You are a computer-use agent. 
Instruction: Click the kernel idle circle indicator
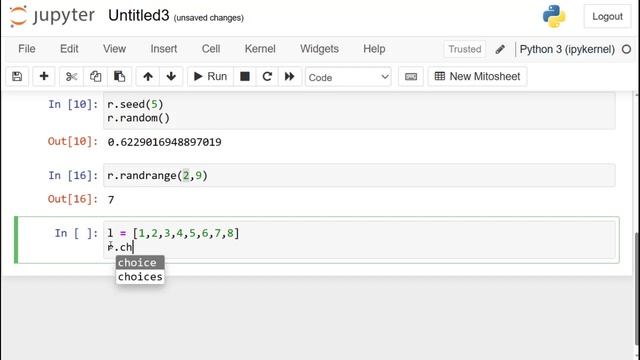tap(626, 49)
